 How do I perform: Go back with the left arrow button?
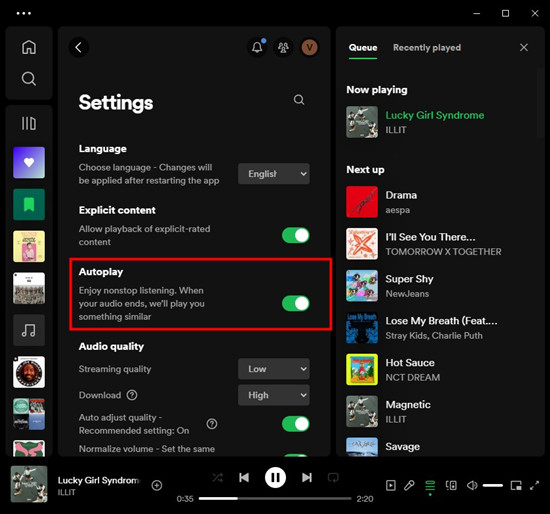coord(79,47)
